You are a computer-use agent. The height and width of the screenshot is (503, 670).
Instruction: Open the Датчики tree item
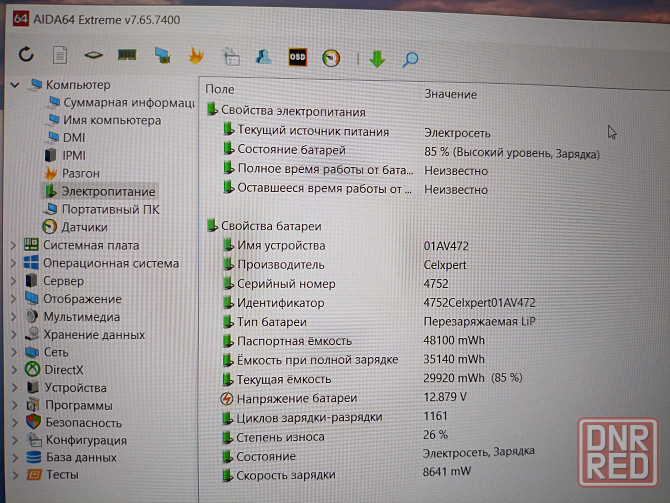click(x=75, y=227)
